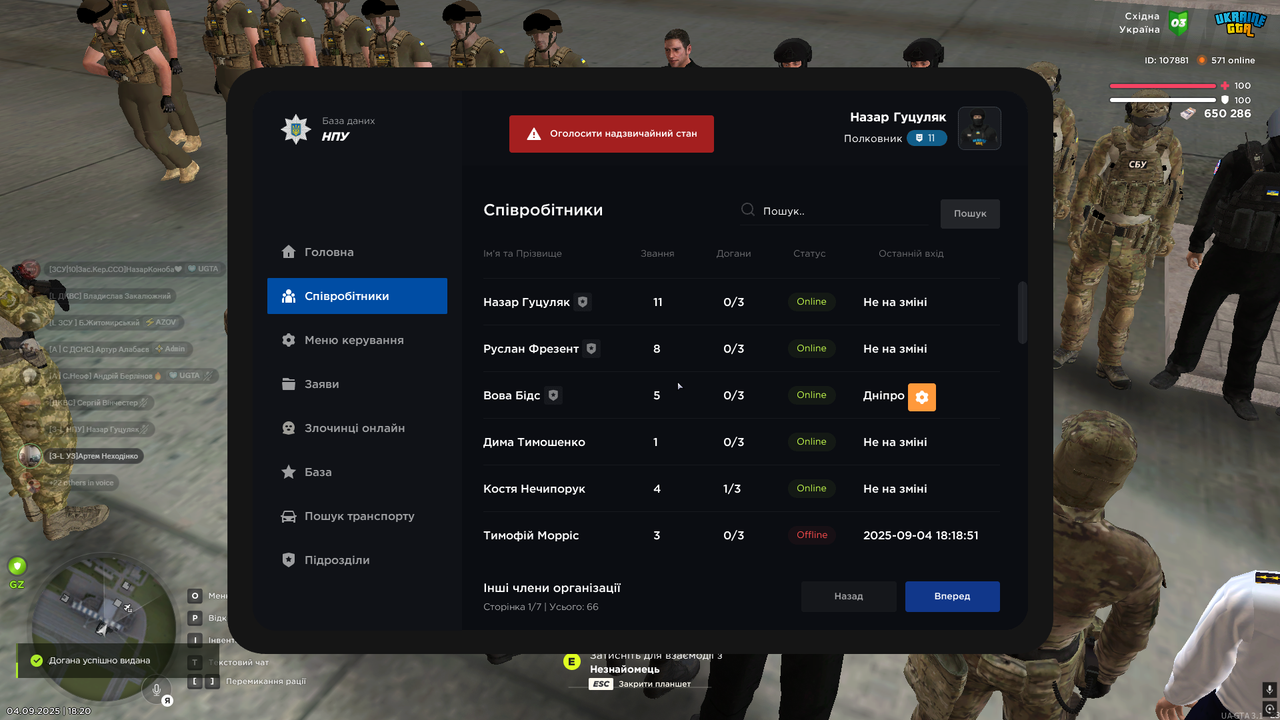Viewport: 1280px width, 720px height.
Task: Go to next page with Вперед
Action: pos(952,596)
